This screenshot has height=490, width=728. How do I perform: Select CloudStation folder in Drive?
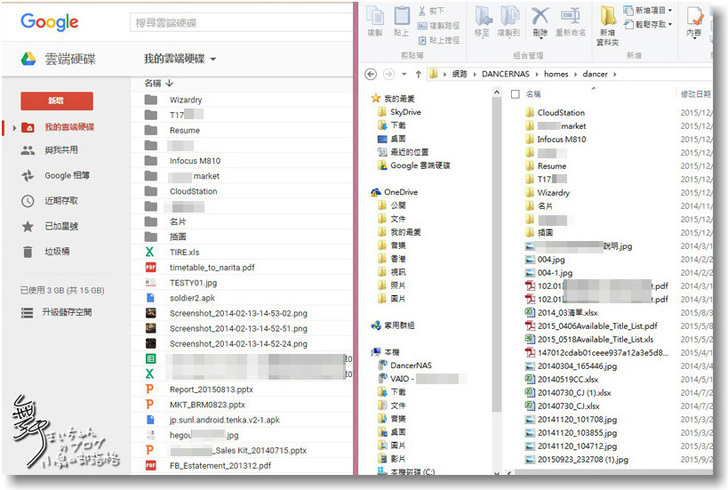tap(193, 191)
